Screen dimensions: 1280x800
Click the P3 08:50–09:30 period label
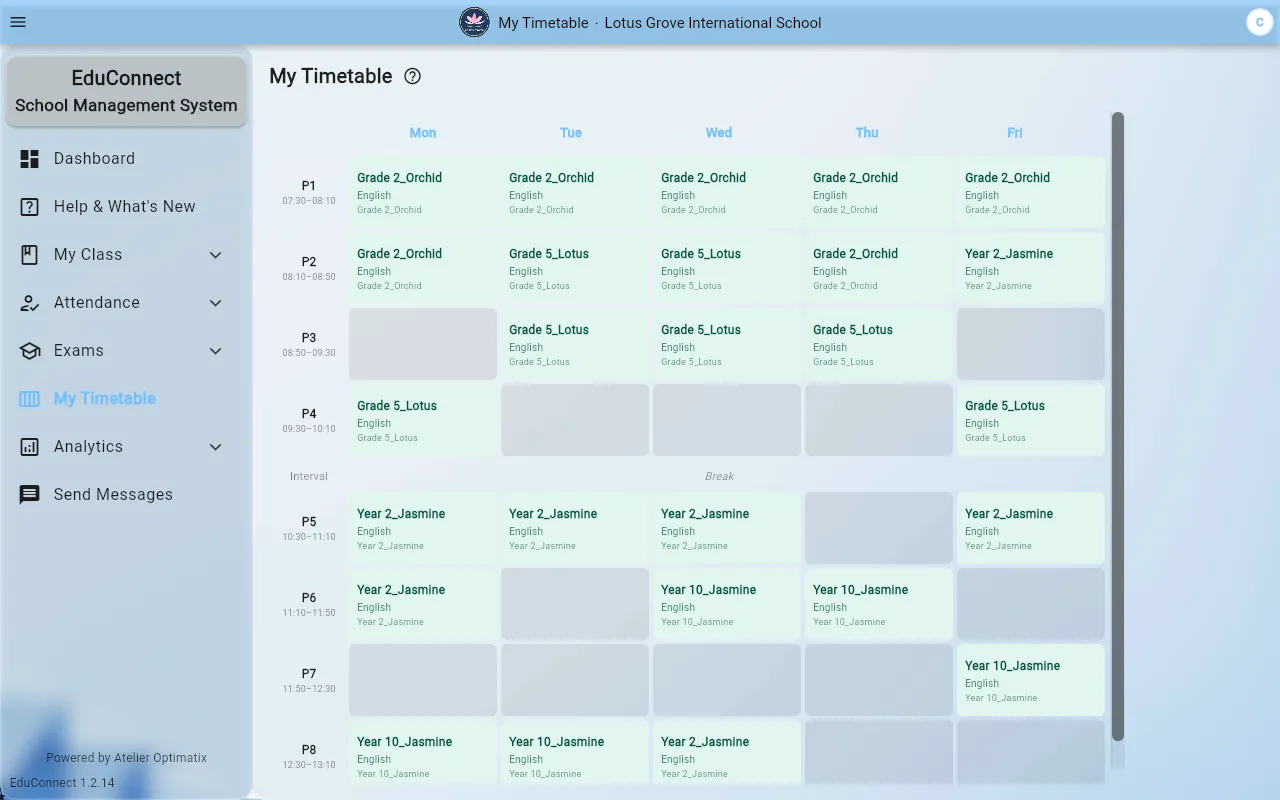309,344
